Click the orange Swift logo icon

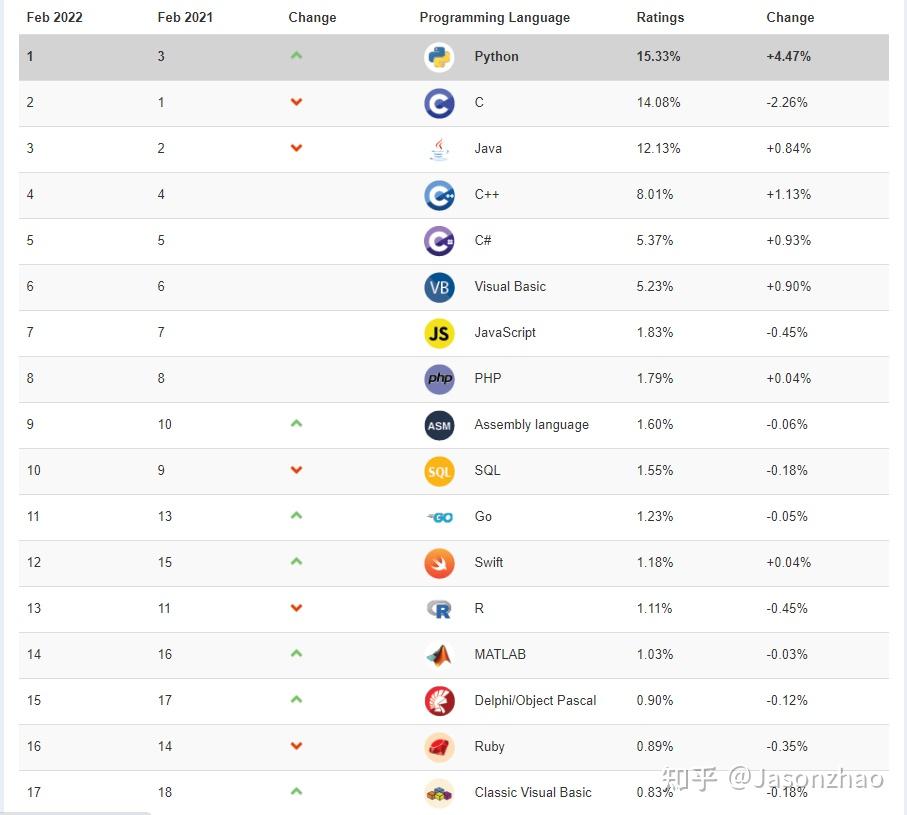point(439,563)
